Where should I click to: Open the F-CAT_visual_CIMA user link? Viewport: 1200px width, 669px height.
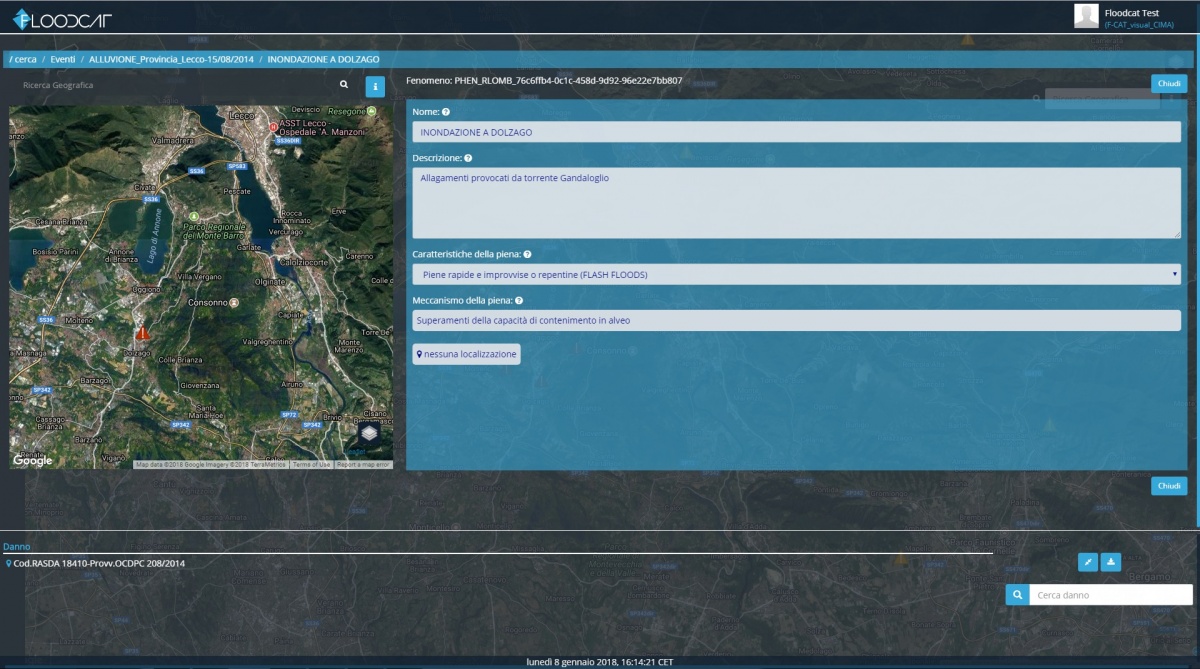click(1139, 24)
